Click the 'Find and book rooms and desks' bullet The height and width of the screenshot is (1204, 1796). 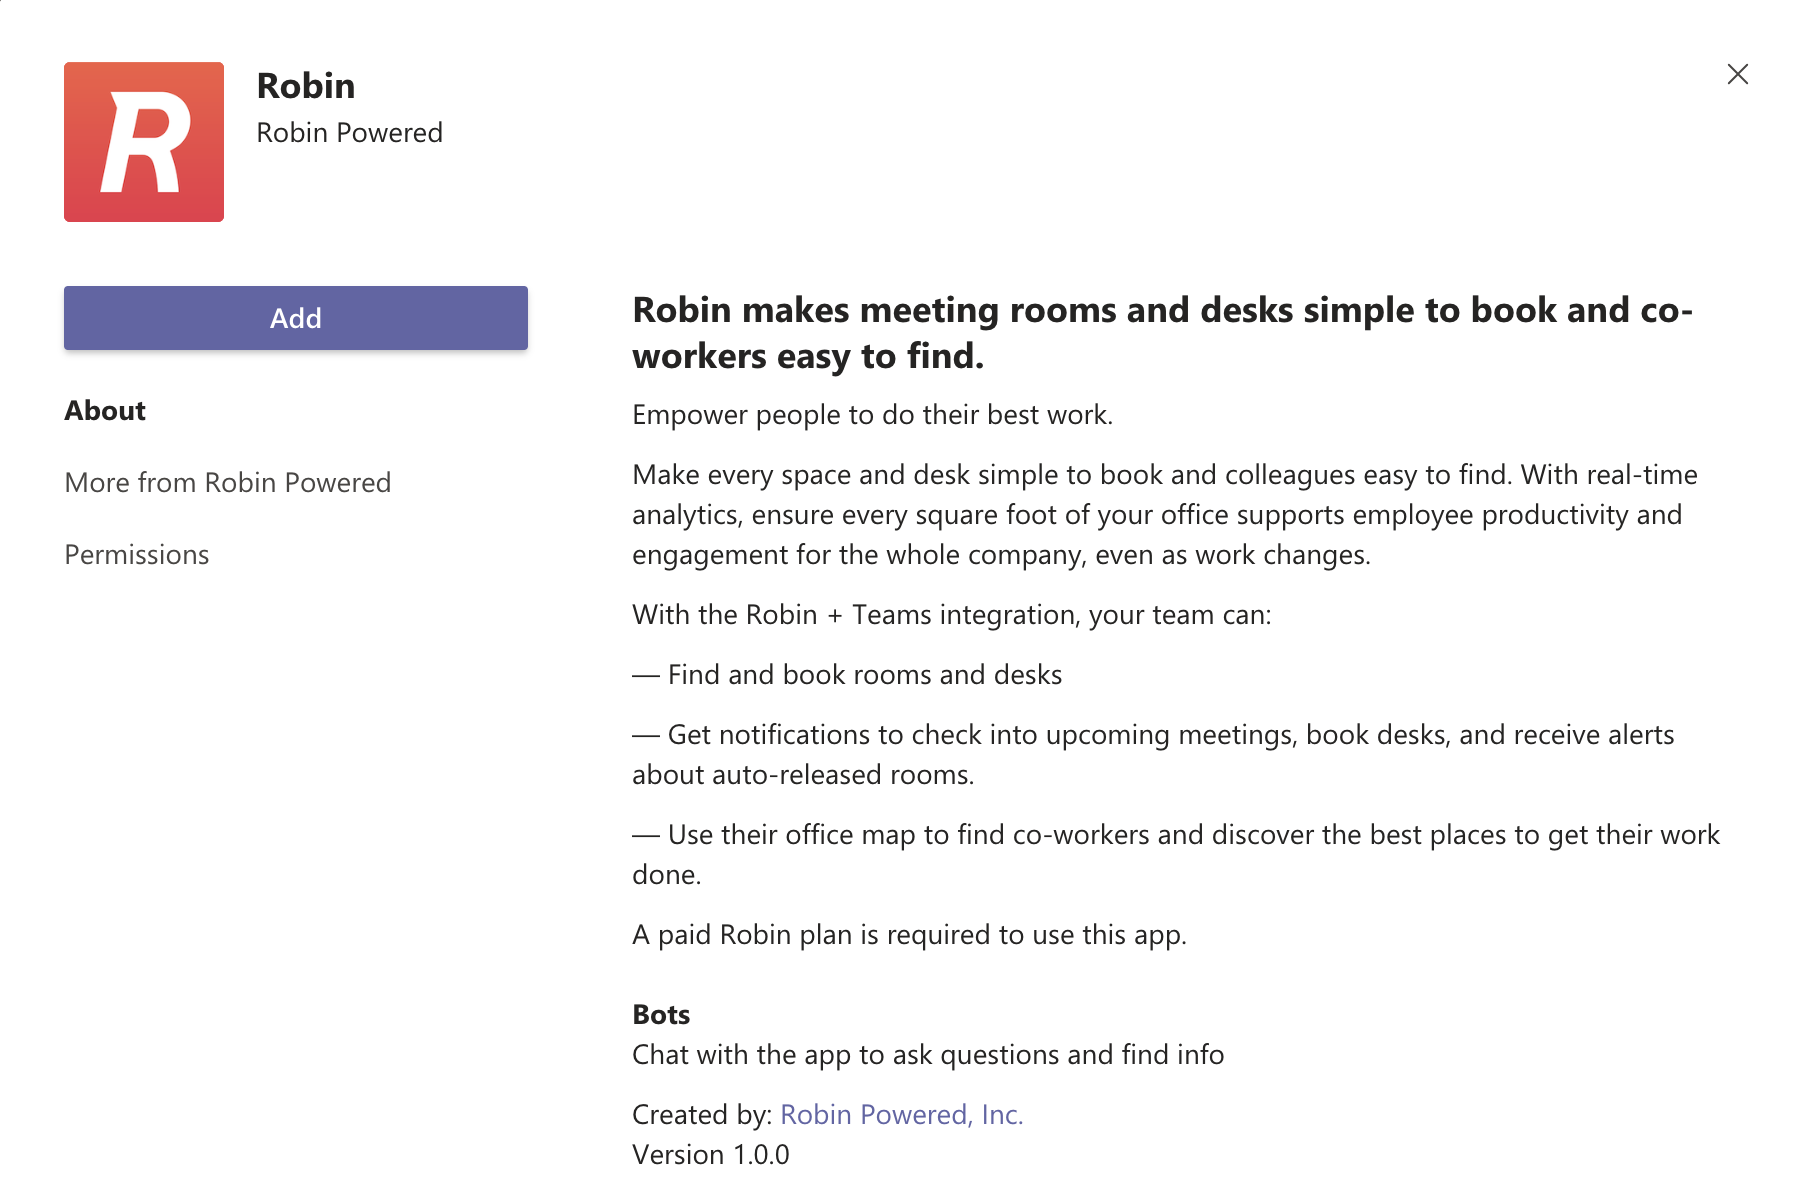tap(864, 675)
